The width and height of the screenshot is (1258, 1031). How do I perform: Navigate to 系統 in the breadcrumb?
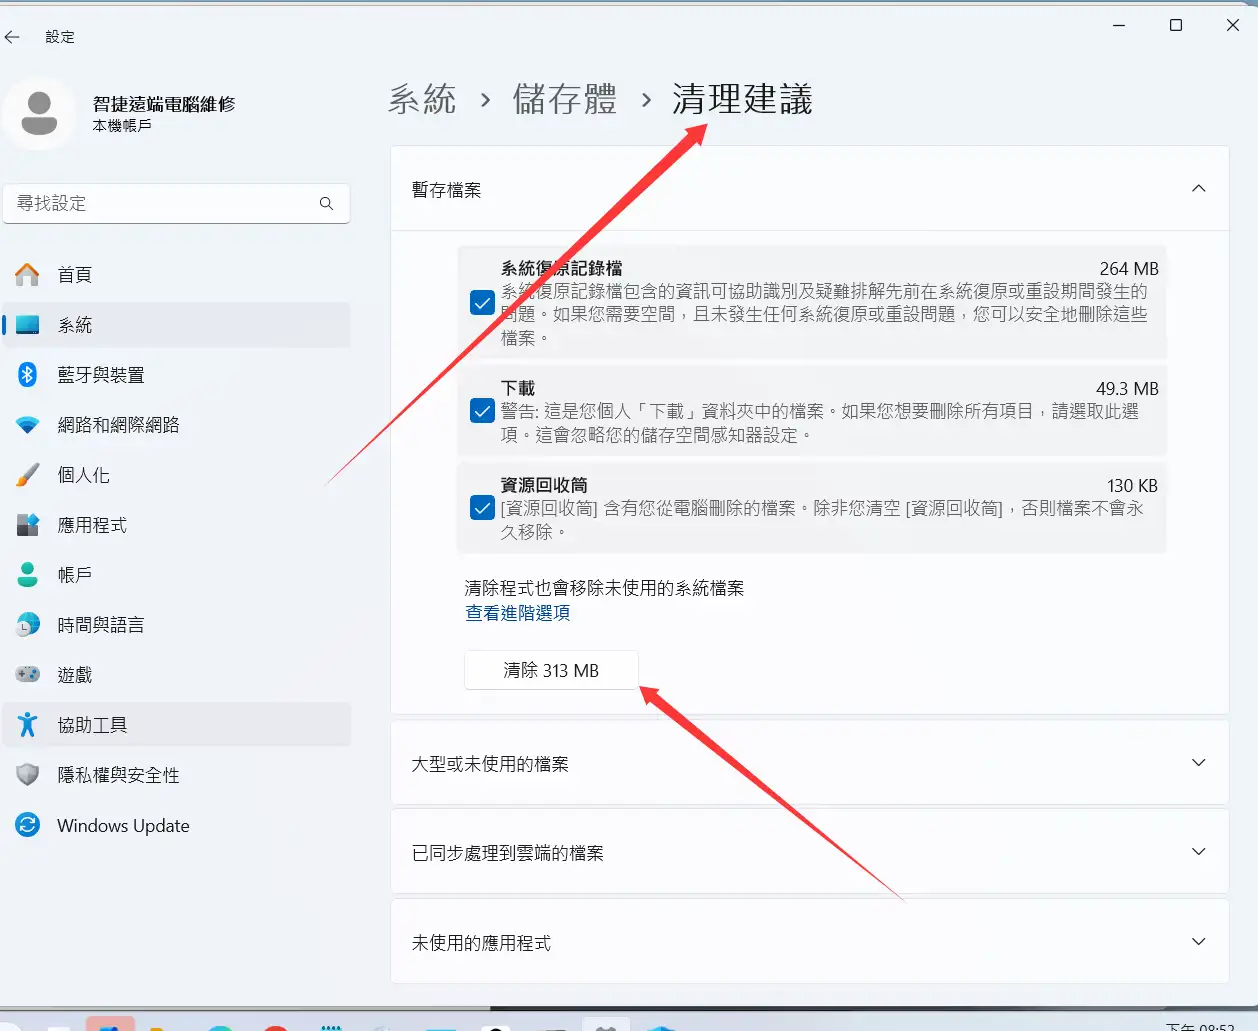click(422, 99)
